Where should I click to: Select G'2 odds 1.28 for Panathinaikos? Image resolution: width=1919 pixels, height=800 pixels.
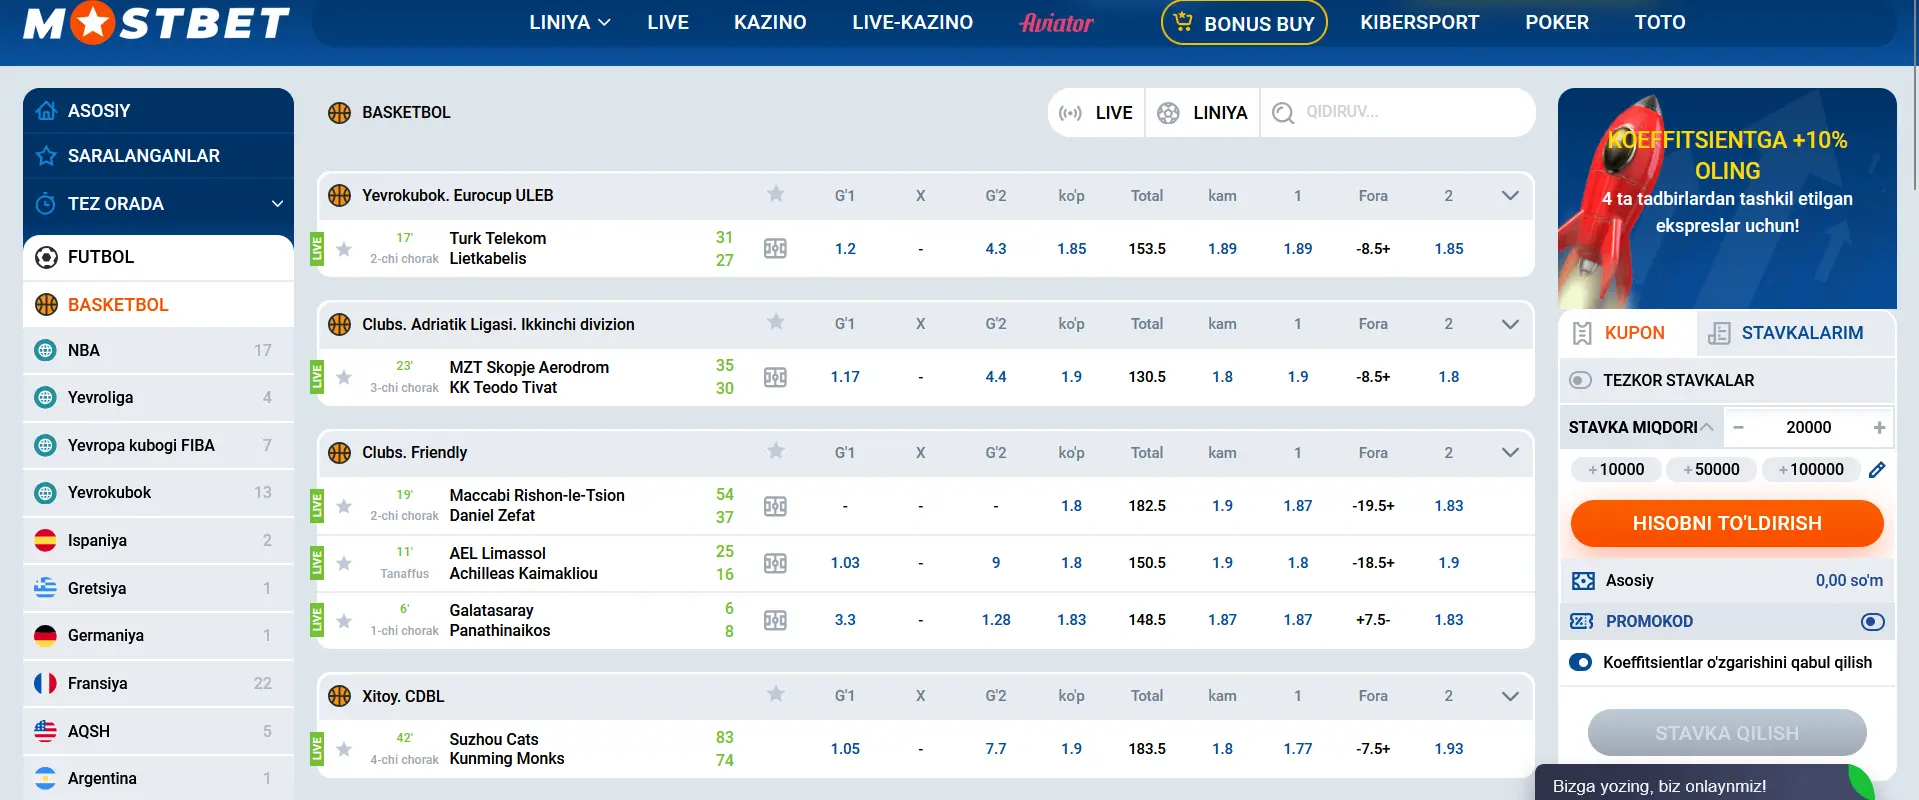(996, 620)
